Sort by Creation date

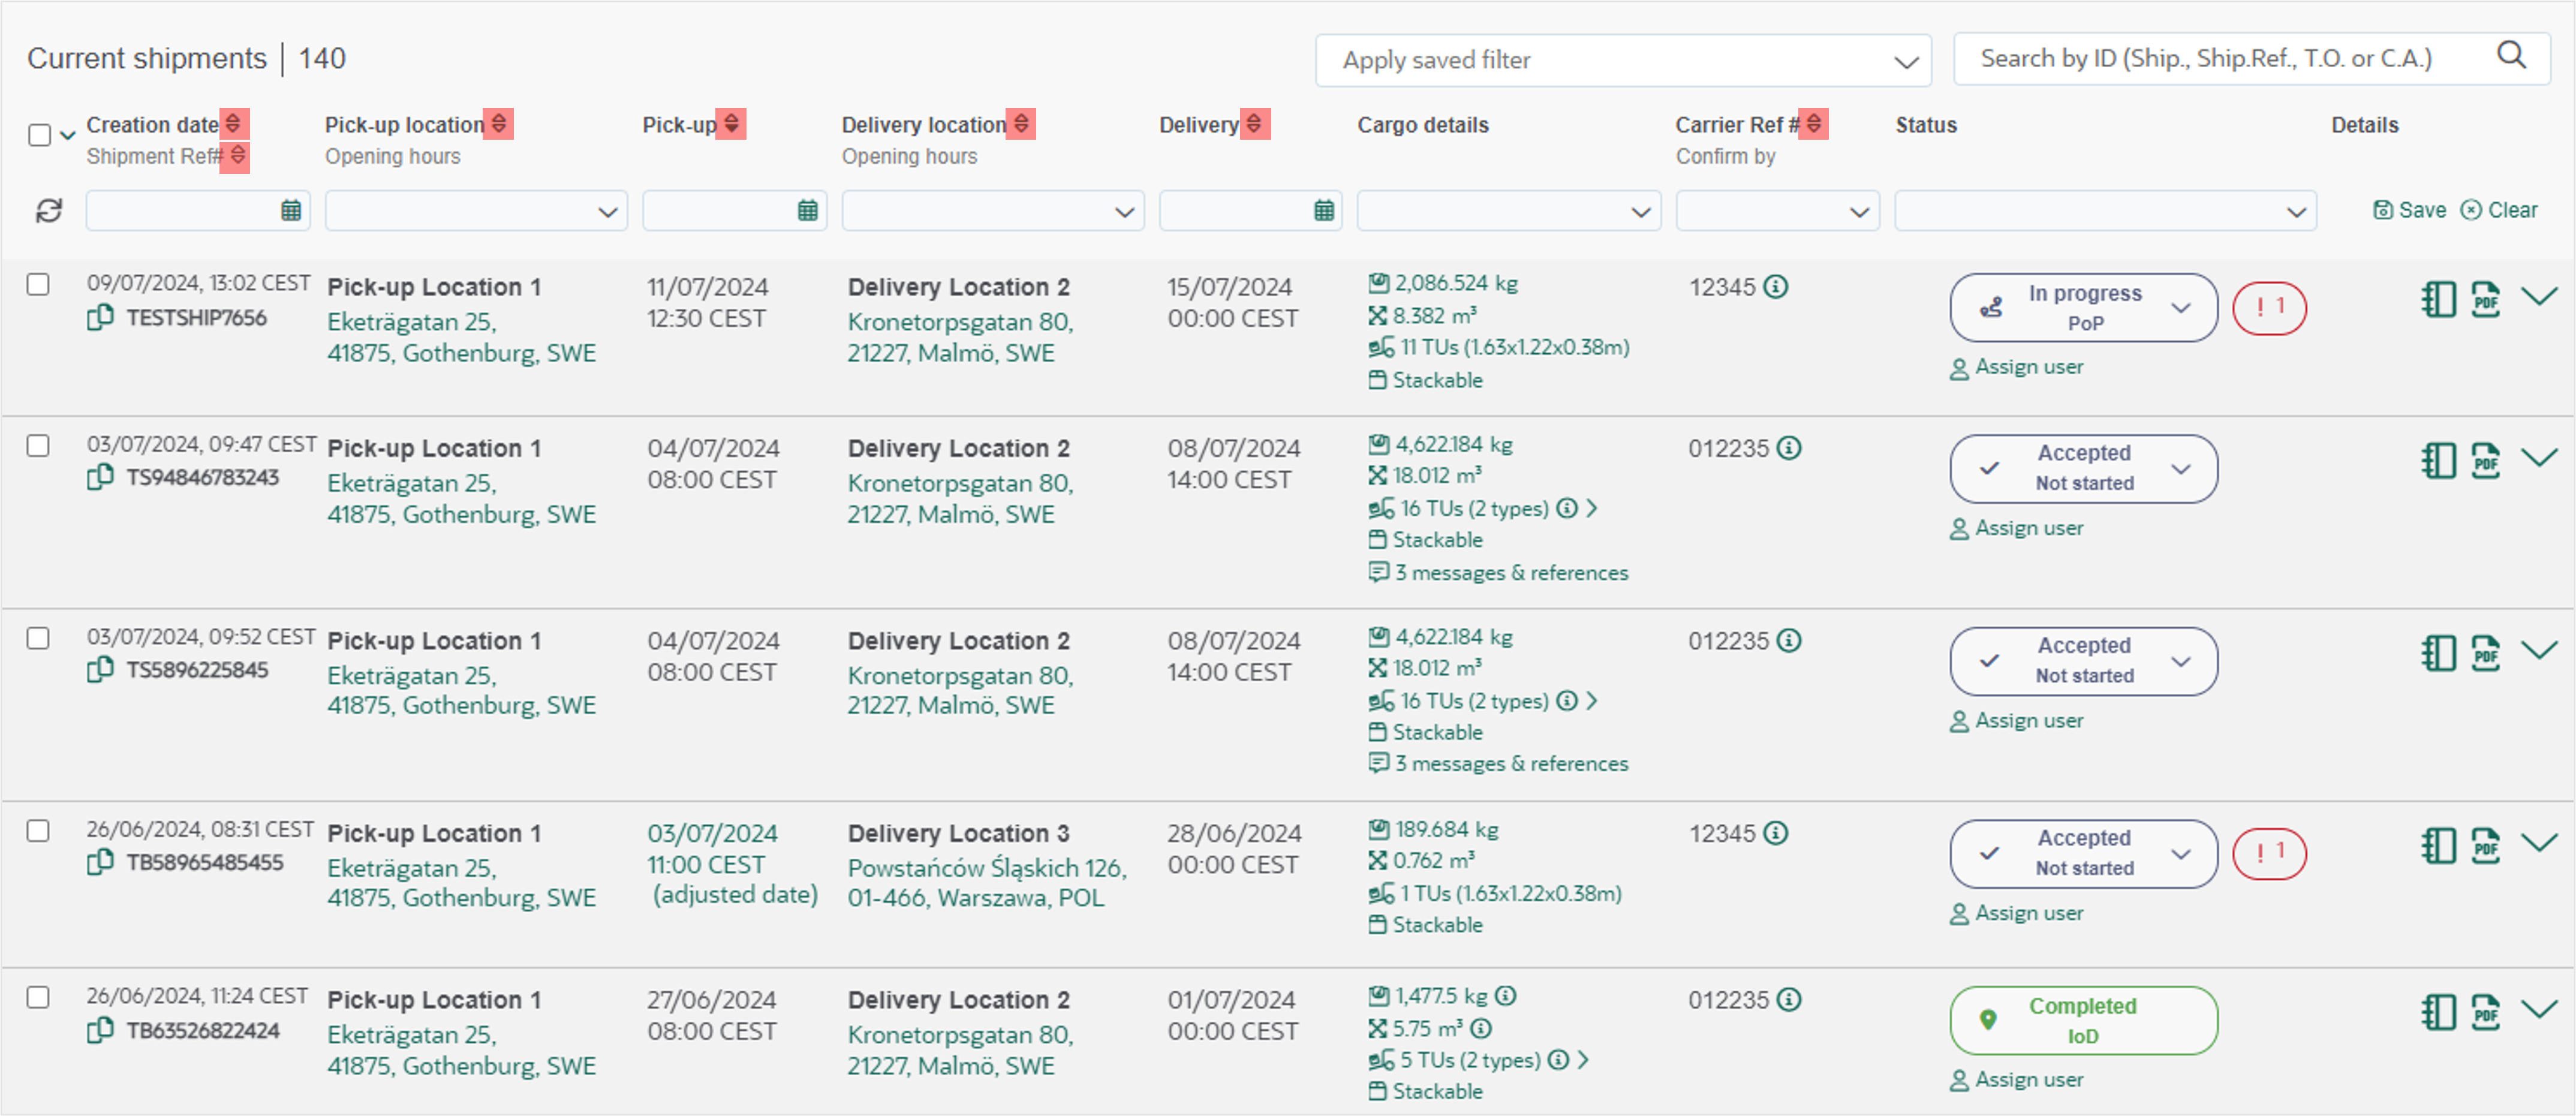[x=234, y=124]
